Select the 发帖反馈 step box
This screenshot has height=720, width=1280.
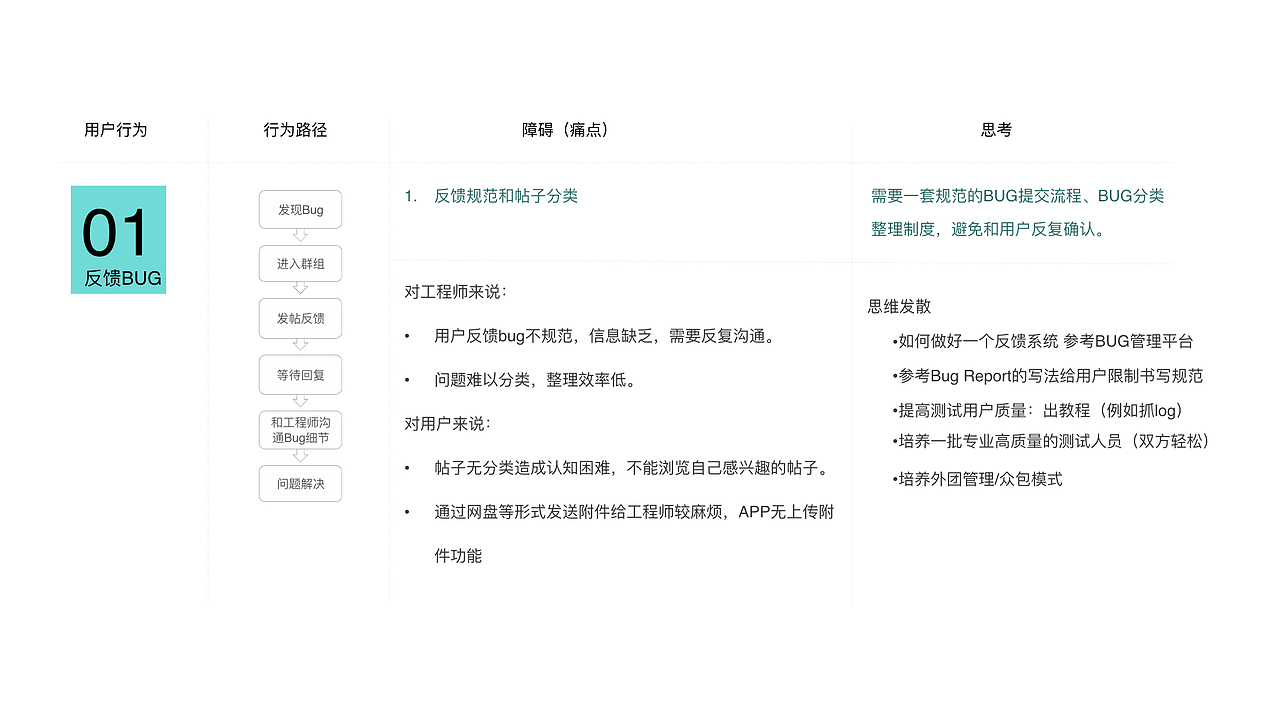pyautogui.click(x=300, y=318)
